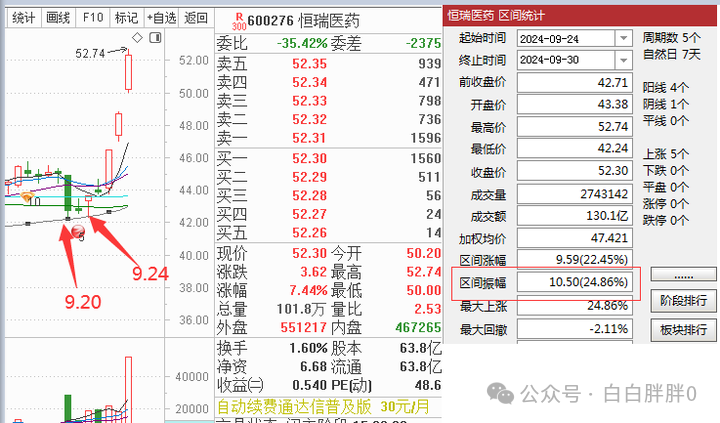Click the 最大回撤 value -2.11%
This screenshot has width=720, height=423.
coord(574,329)
